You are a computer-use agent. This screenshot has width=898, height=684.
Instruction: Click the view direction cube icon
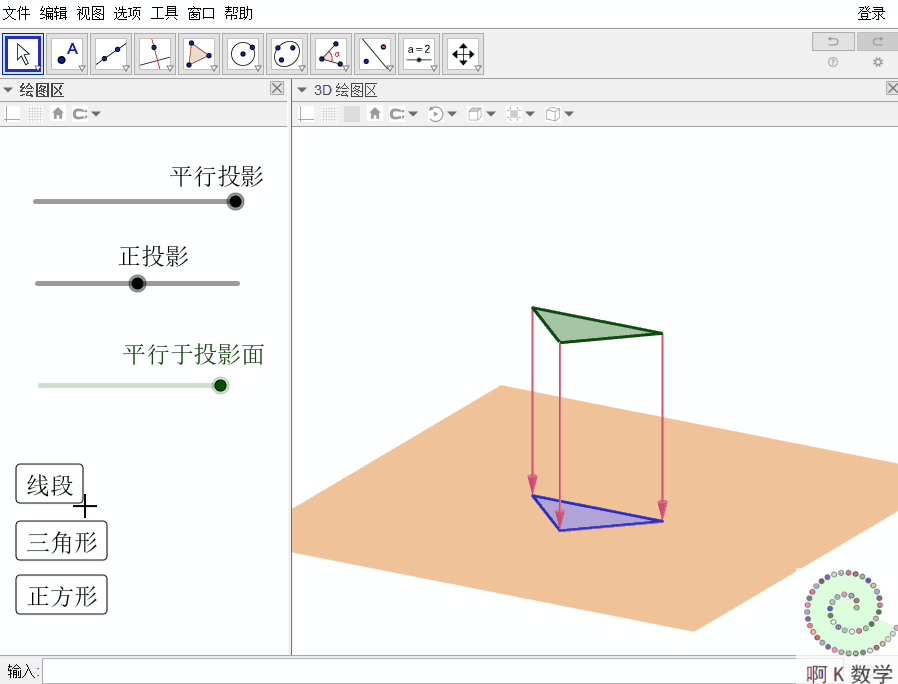(x=475, y=114)
